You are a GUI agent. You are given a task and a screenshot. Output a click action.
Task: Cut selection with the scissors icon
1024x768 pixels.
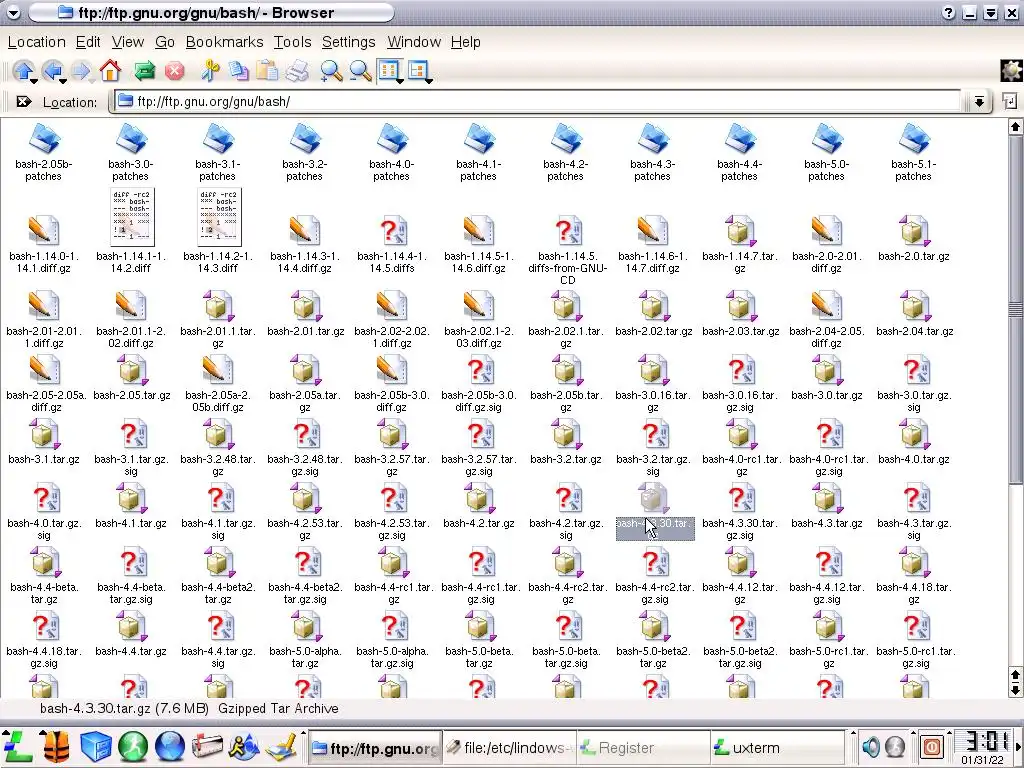click(x=210, y=70)
